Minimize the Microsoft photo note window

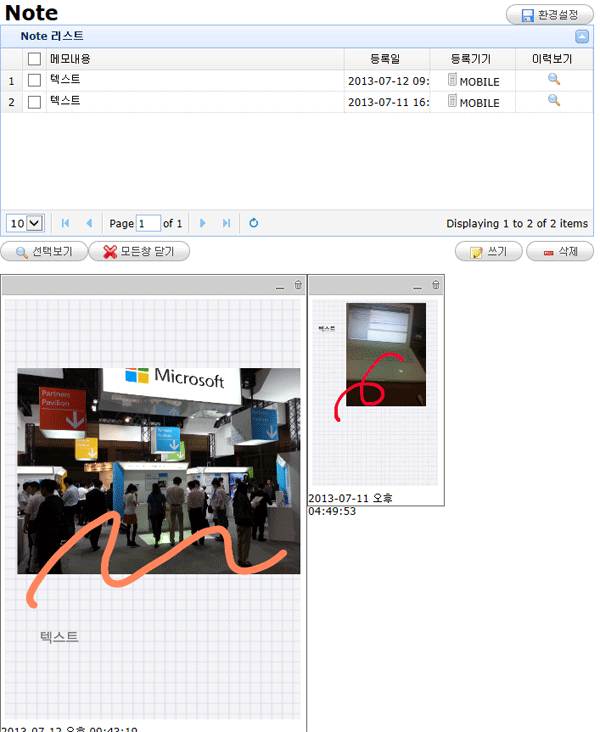click(x=280, y=287)
